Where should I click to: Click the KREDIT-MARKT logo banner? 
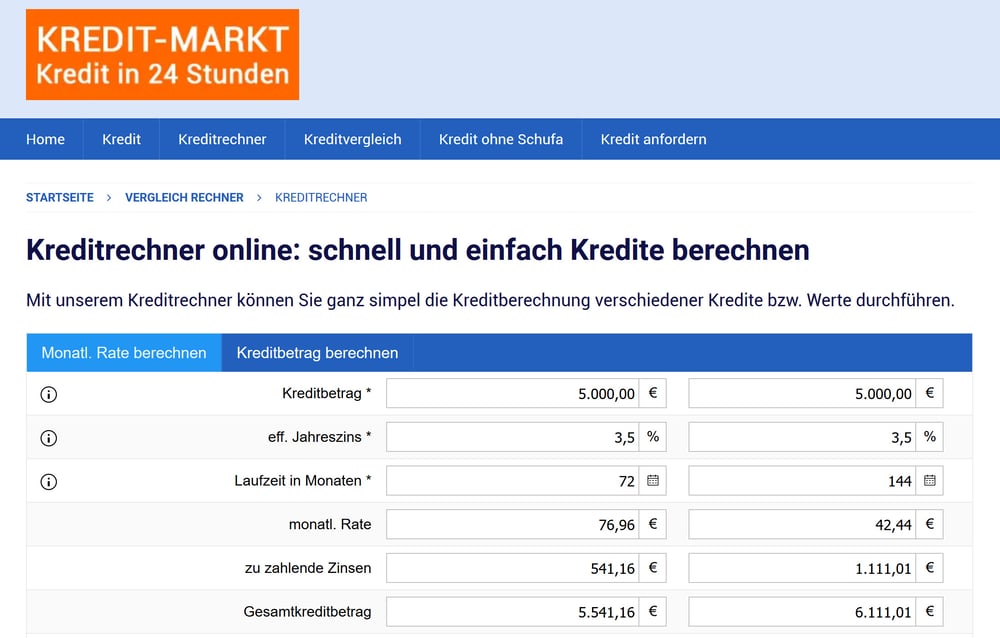[x=163, y=55]
